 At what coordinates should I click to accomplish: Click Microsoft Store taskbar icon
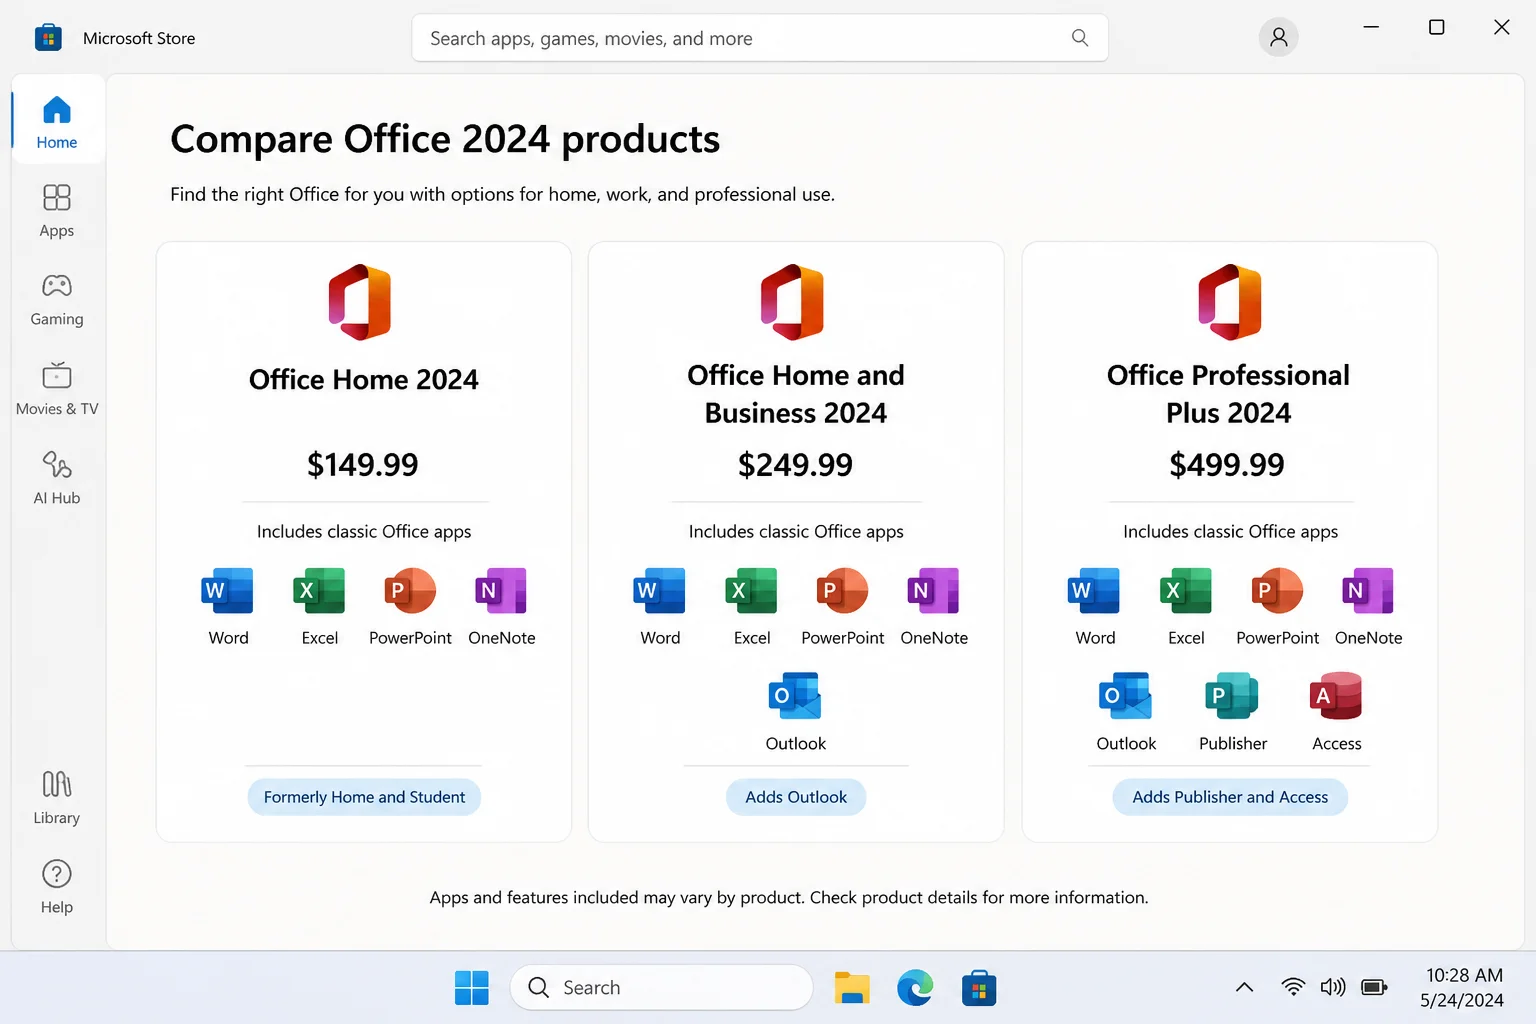[x=979, y=988]
